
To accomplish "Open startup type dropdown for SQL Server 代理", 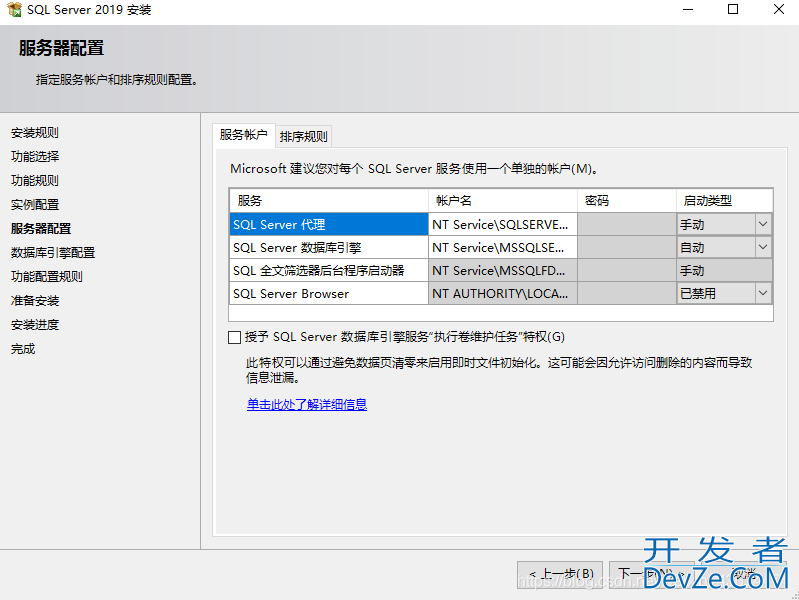I will [762, 224].
